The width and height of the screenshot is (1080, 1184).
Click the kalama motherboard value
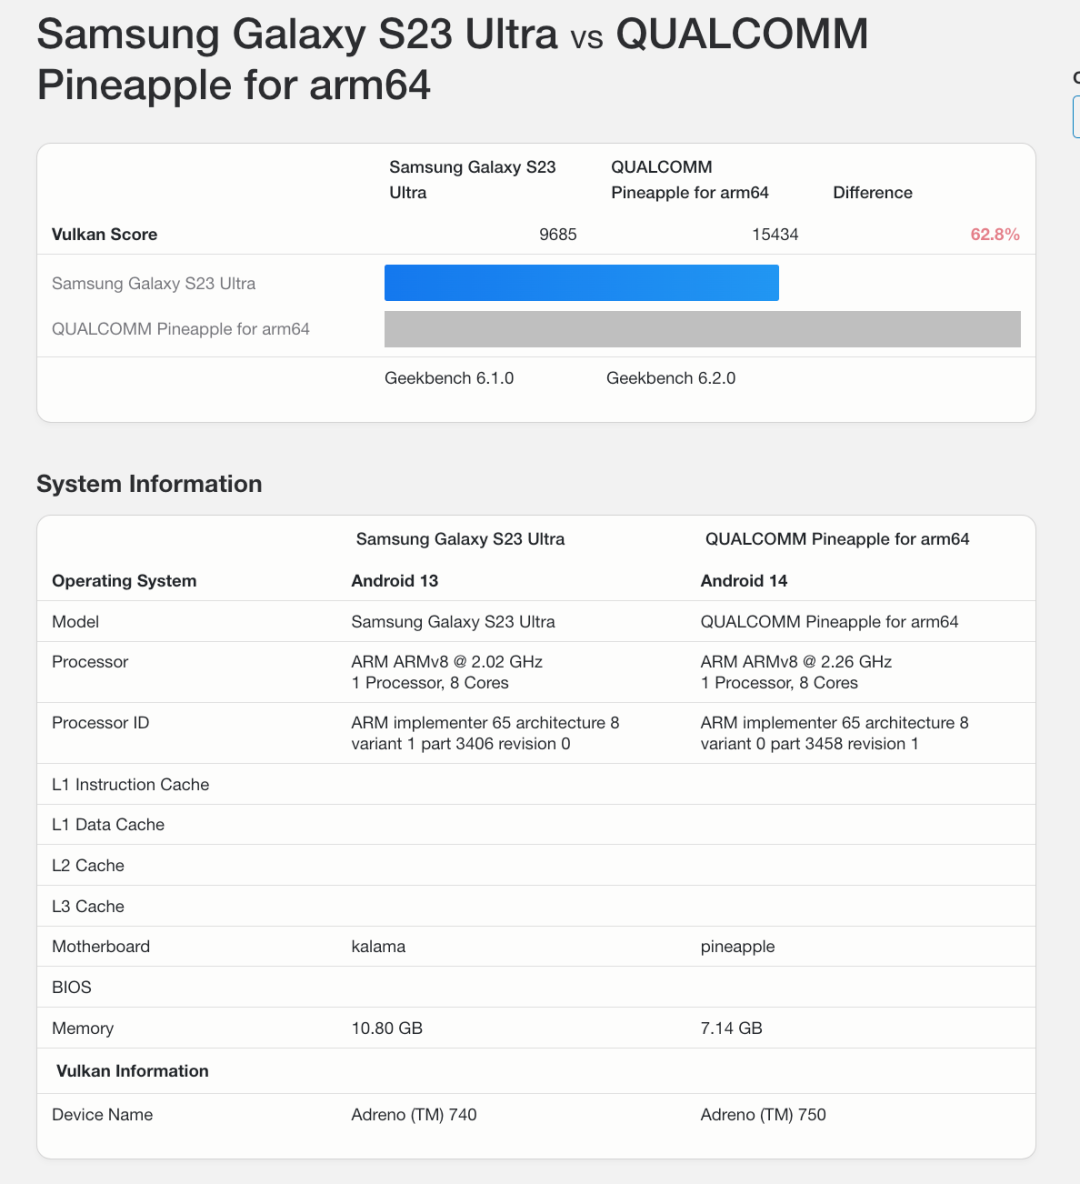coord(378,946)
